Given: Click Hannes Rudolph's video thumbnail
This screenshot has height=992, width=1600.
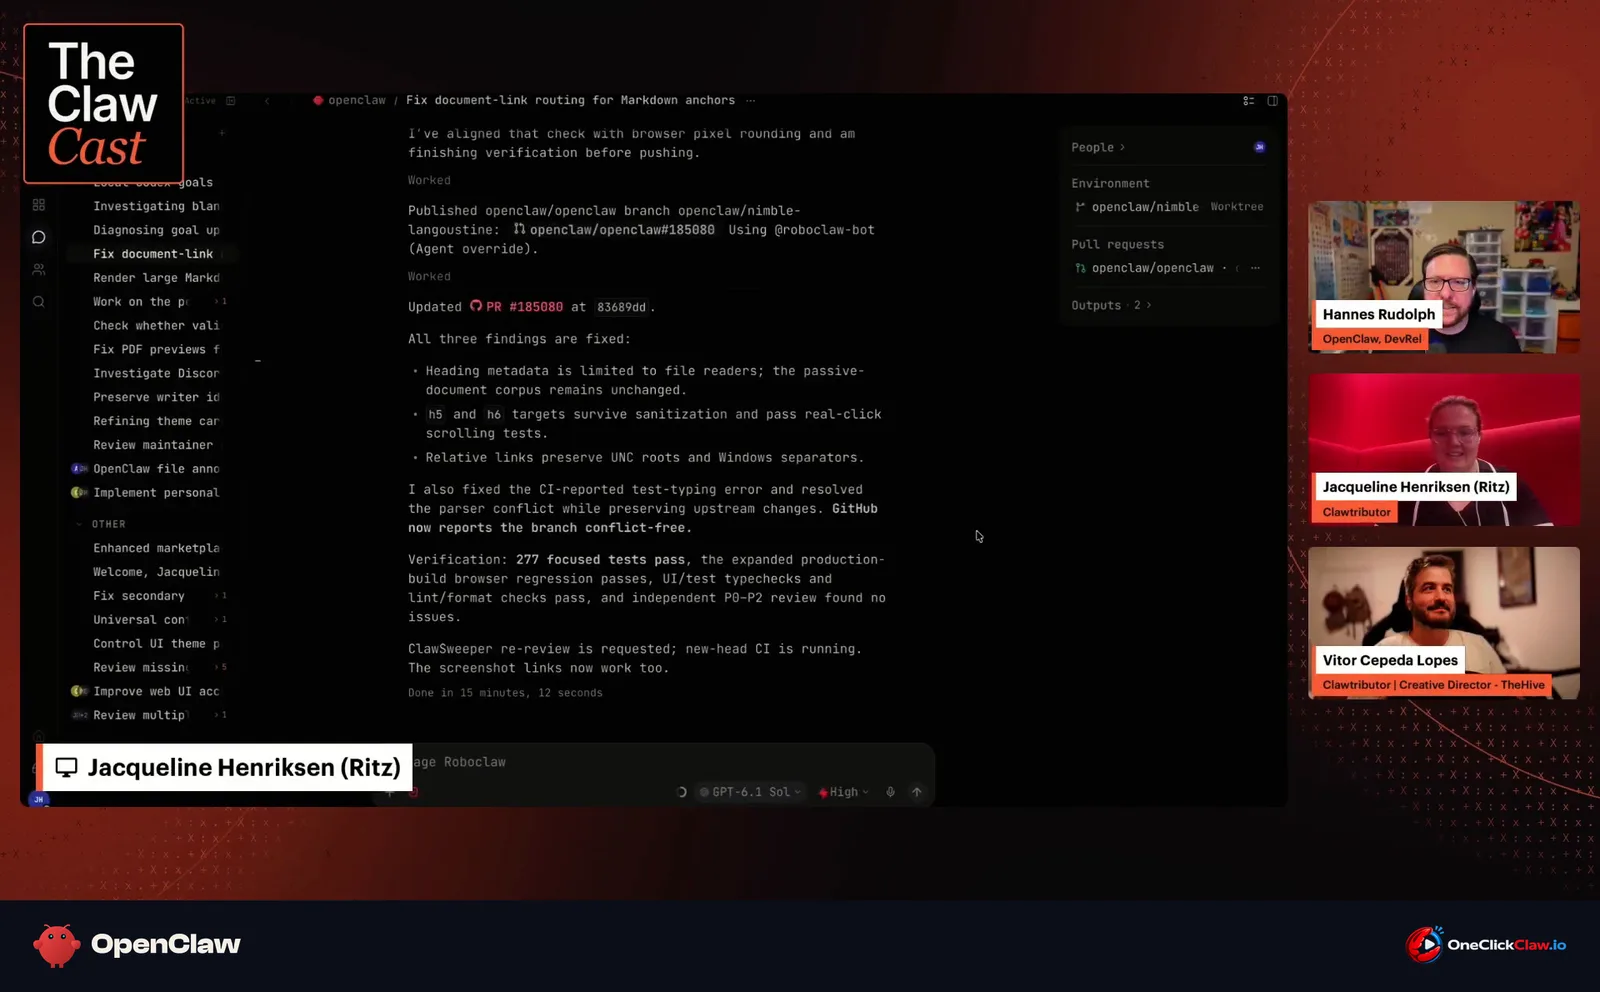Looking at the screenshot, I should click(1444, 277).
